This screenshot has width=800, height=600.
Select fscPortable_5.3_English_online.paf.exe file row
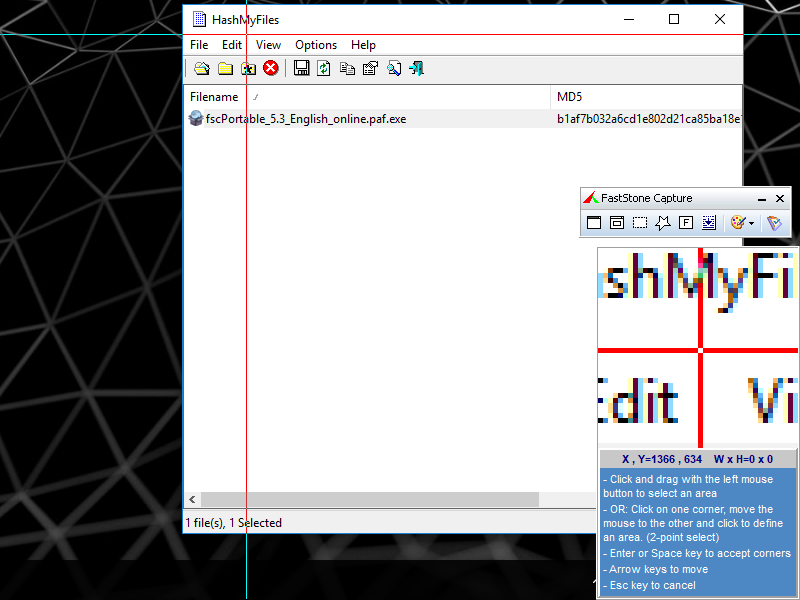click(305, 119)
